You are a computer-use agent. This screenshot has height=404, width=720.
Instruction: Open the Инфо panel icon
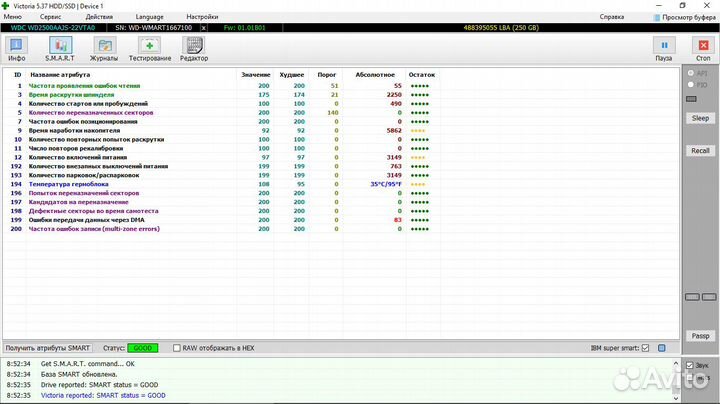[17, 48]
